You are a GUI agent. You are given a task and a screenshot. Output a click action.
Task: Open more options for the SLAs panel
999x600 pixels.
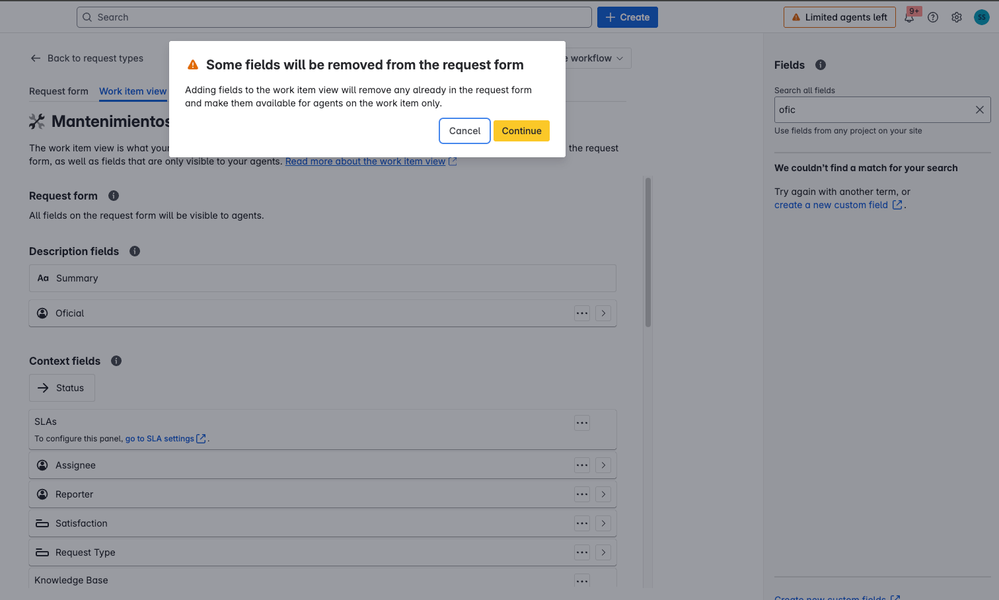[582, 422]
